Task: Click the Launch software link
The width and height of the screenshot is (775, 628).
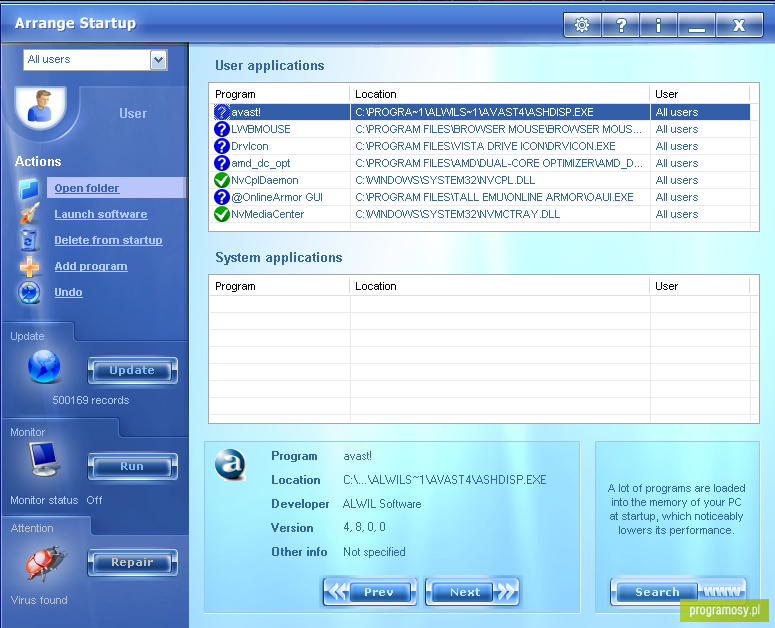Action: (x=101, y=214)
